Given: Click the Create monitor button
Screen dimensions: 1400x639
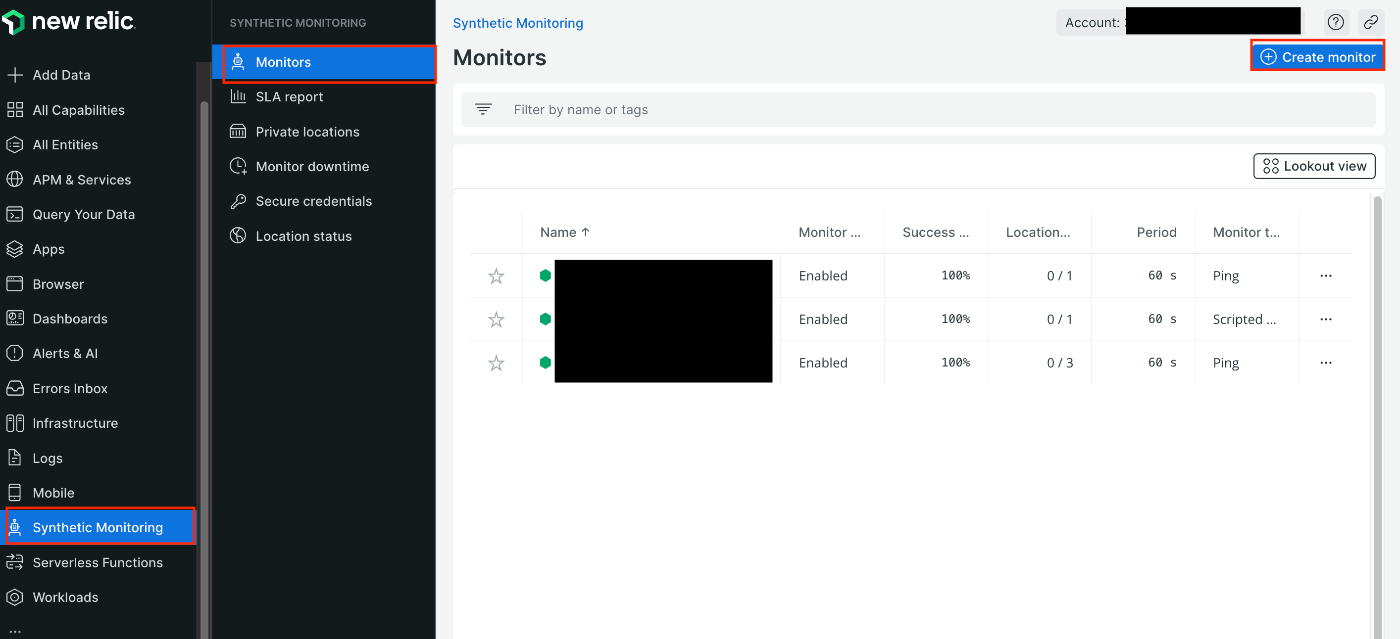Looking at the screenshot, I should pos(1318,57).
